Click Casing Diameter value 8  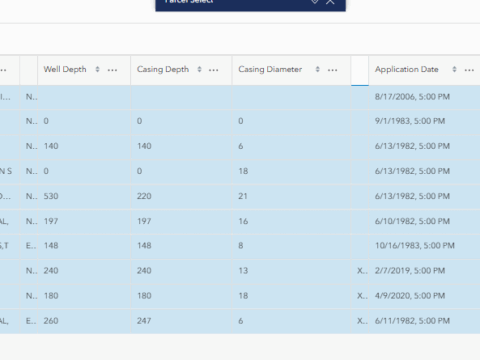coord(241,246)
